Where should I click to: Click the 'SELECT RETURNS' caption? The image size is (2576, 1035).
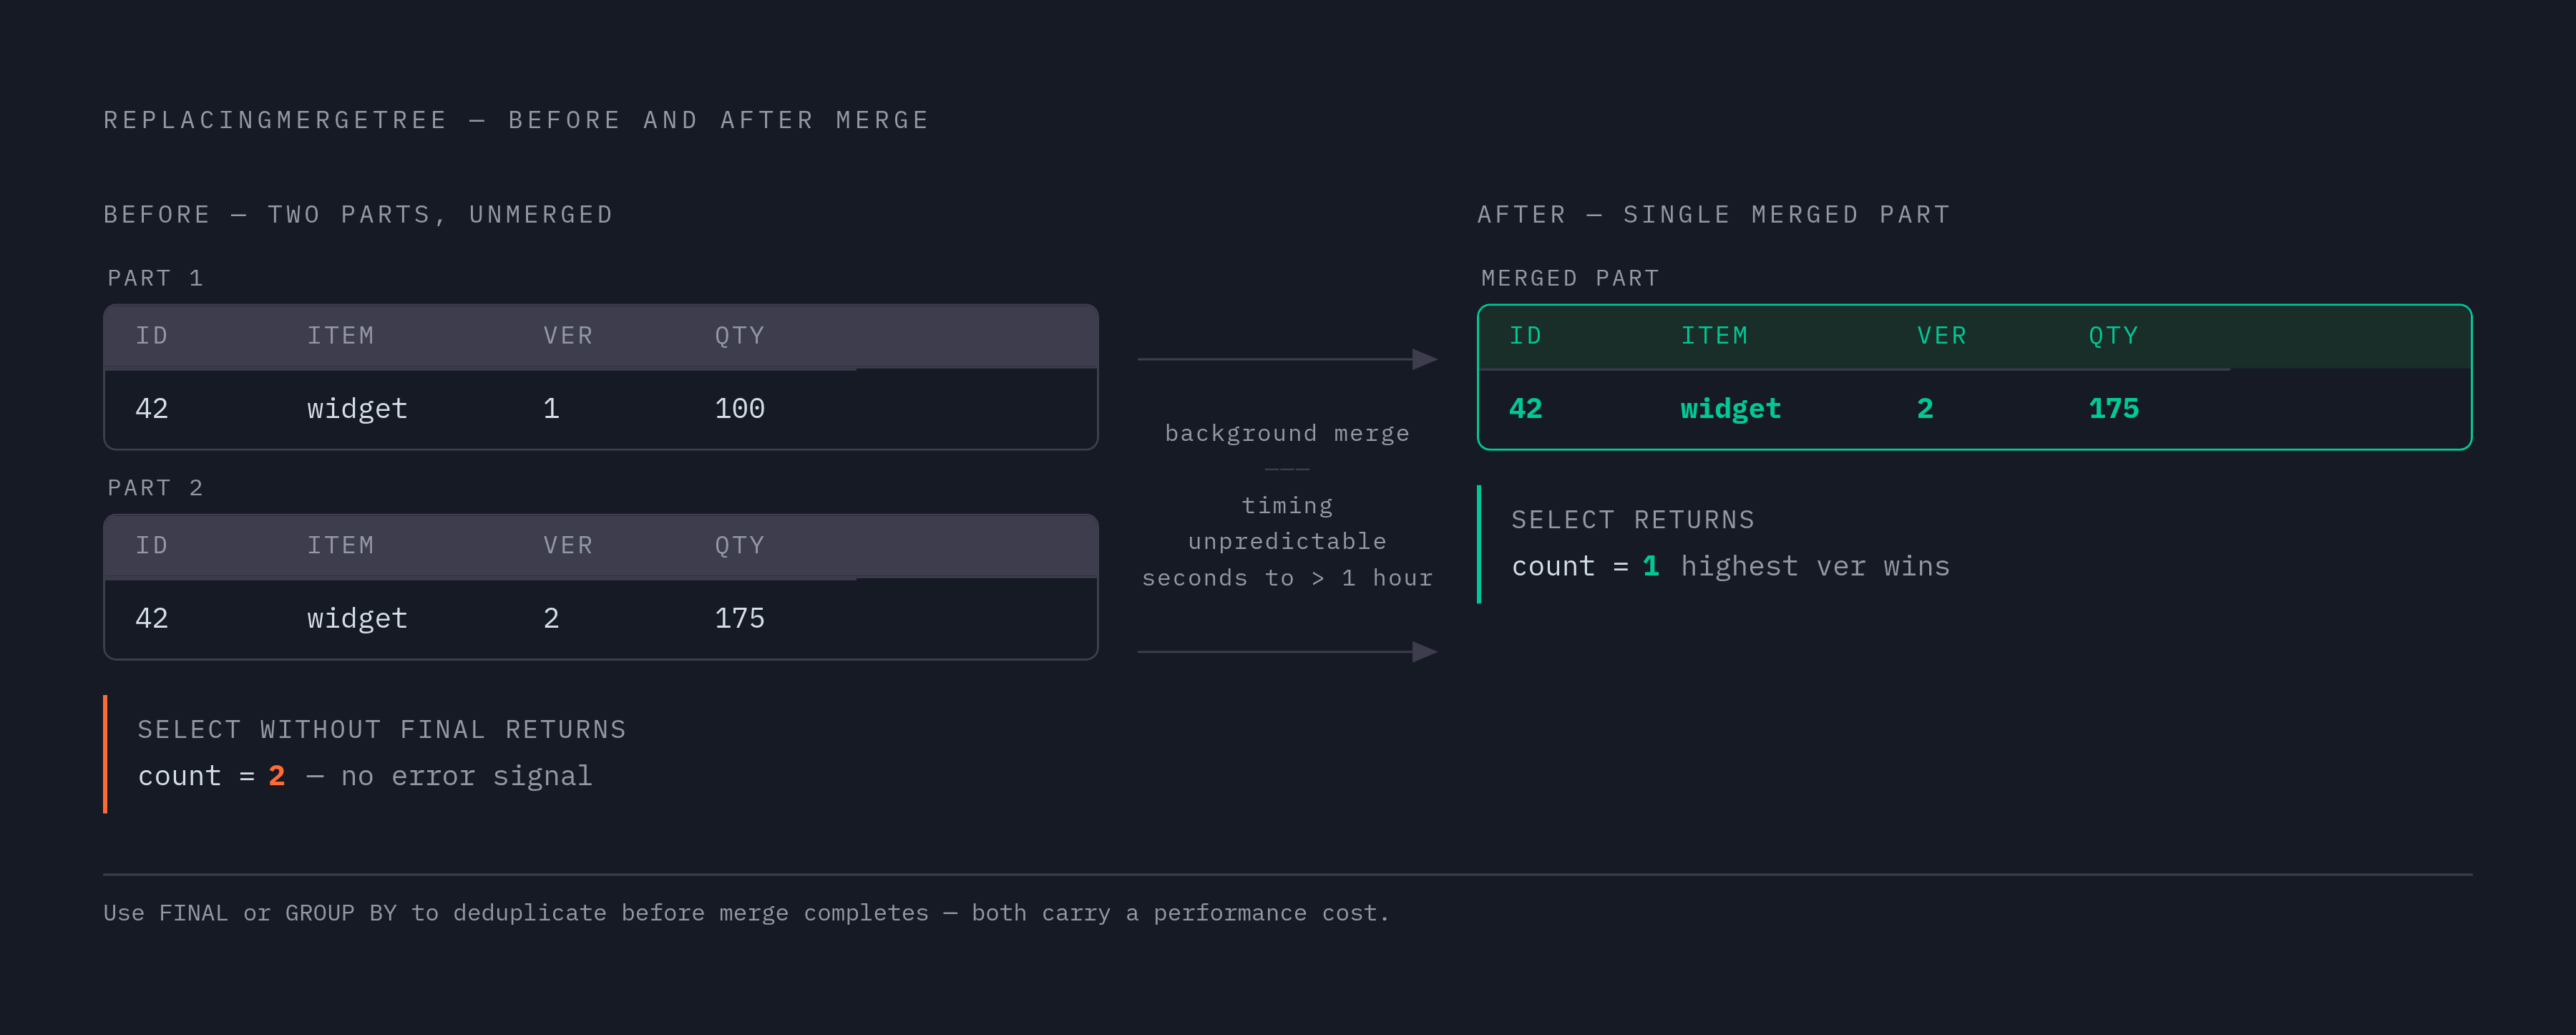click(1633, 520)
